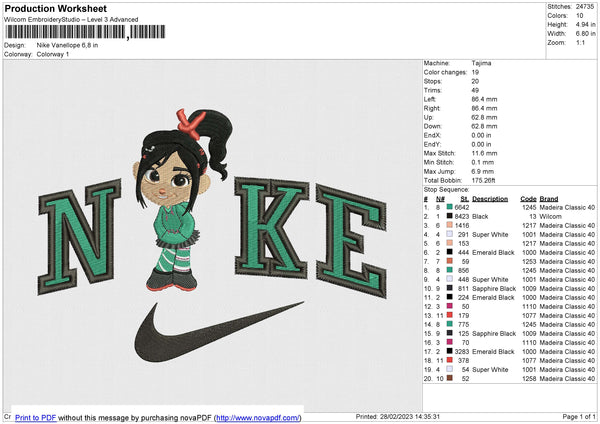Image resolution: width=600 pixels, height=424 pixels.
Task: Click the Description column header
Action: coord(490,199)
